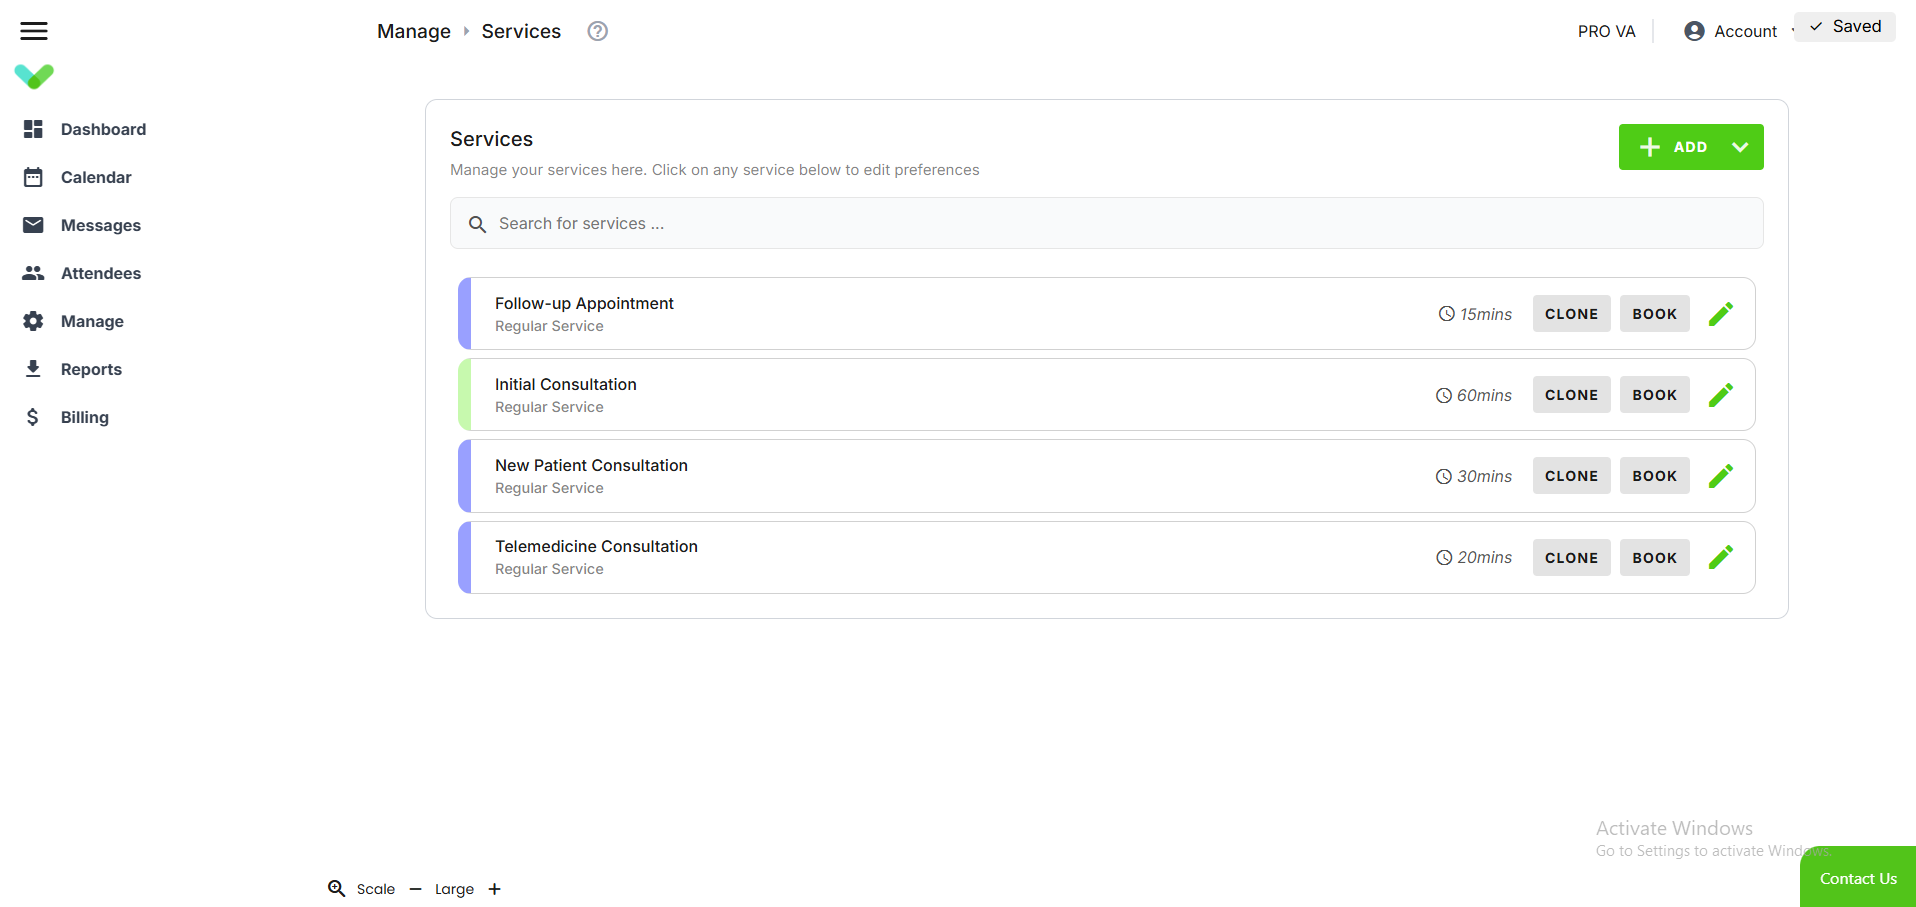The height and width of the screenshot is (907, 1916).
Task: Increase scale with the plus icon
Action: pyautogui.click(x=494, y=889)
